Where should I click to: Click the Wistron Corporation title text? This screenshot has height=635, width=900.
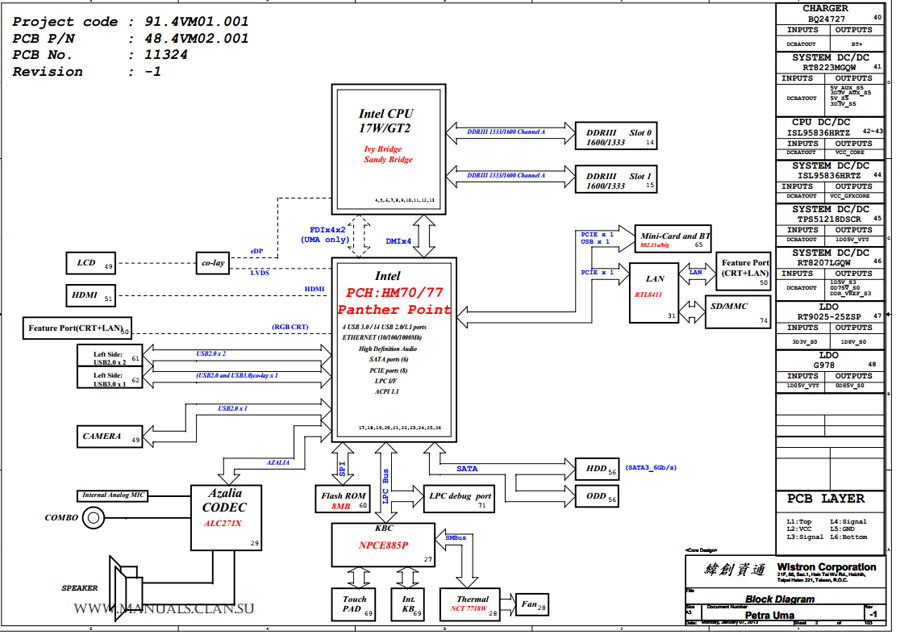pyautogui.click(x=827, y=567)
